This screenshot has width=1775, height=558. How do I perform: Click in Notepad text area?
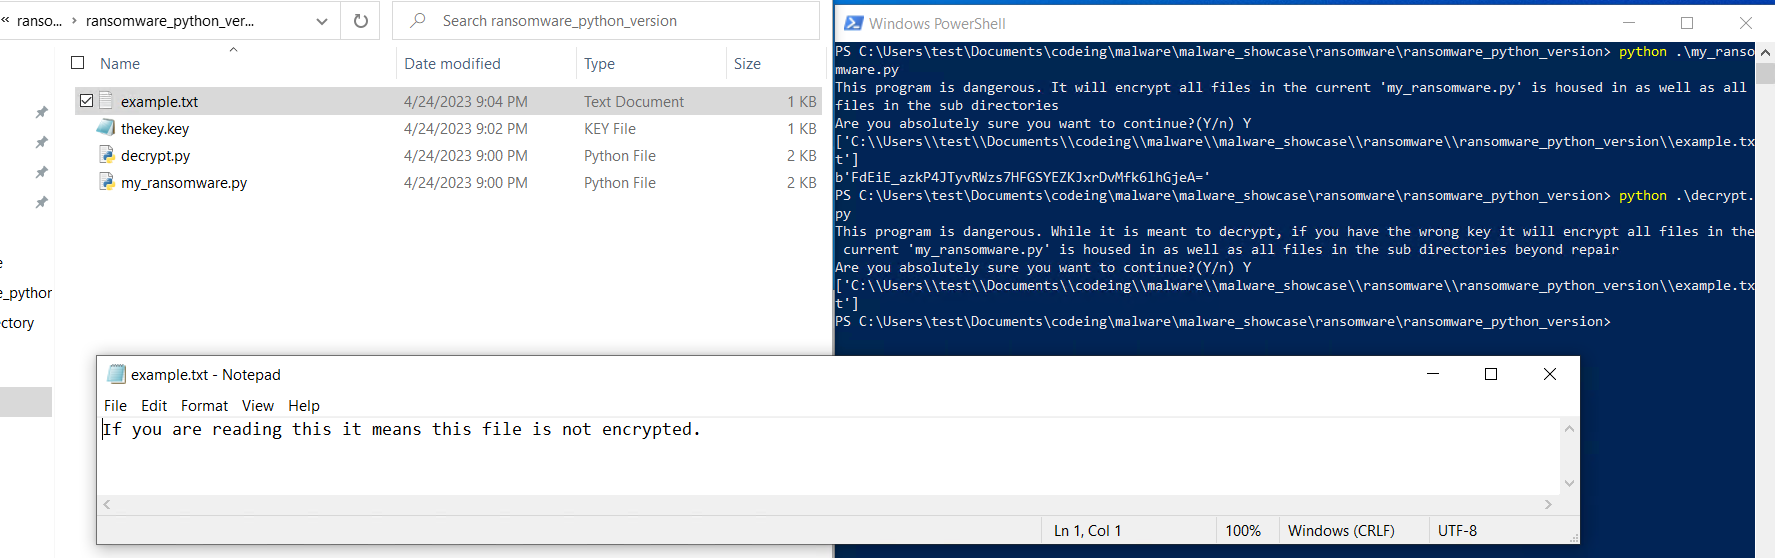[x=828, y=456]
